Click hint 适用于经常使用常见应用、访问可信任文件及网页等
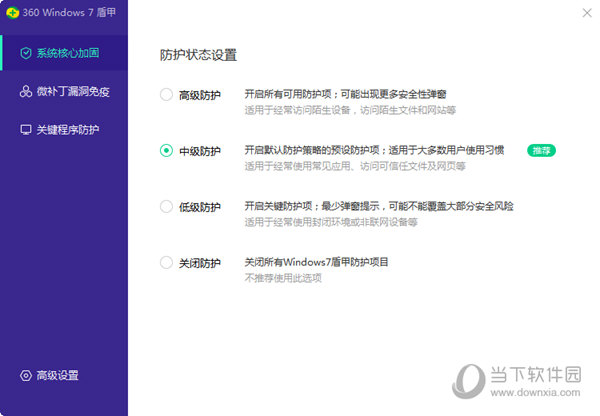The width and height of the screenshot is (600, 416). tap(355, 166)
